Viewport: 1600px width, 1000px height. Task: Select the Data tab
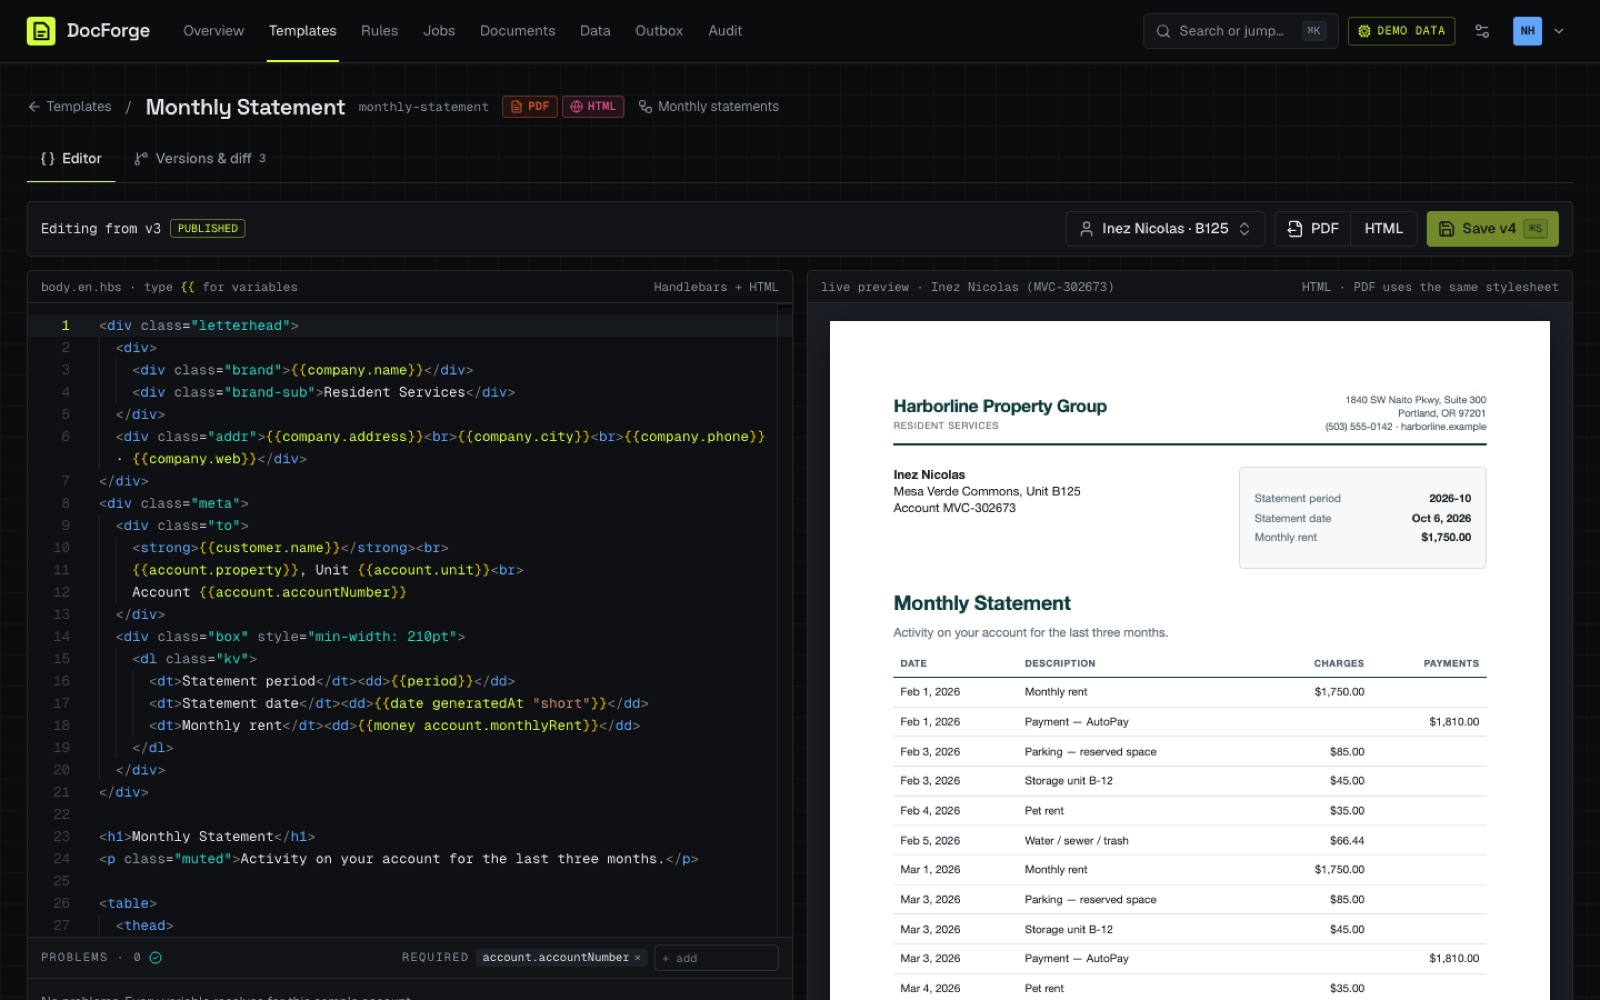pos(595,31)
